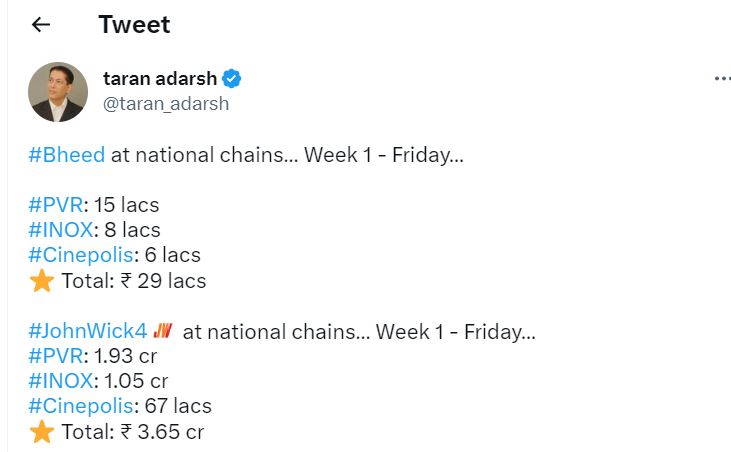Open #Cinepolis hashtag showing 6 lacs

(80, 255)
